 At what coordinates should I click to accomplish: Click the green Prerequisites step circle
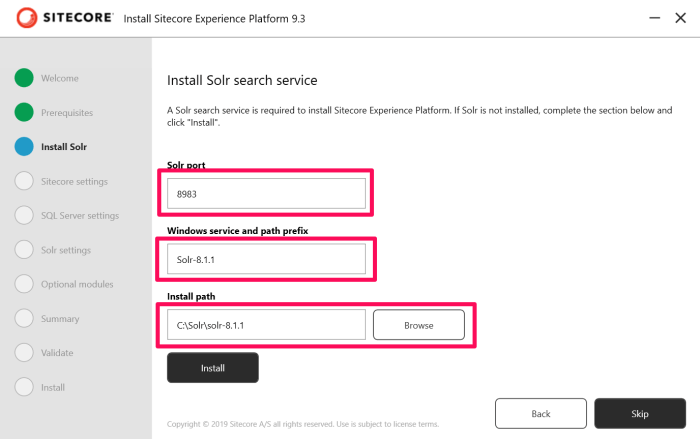click(x=24, y=112)
